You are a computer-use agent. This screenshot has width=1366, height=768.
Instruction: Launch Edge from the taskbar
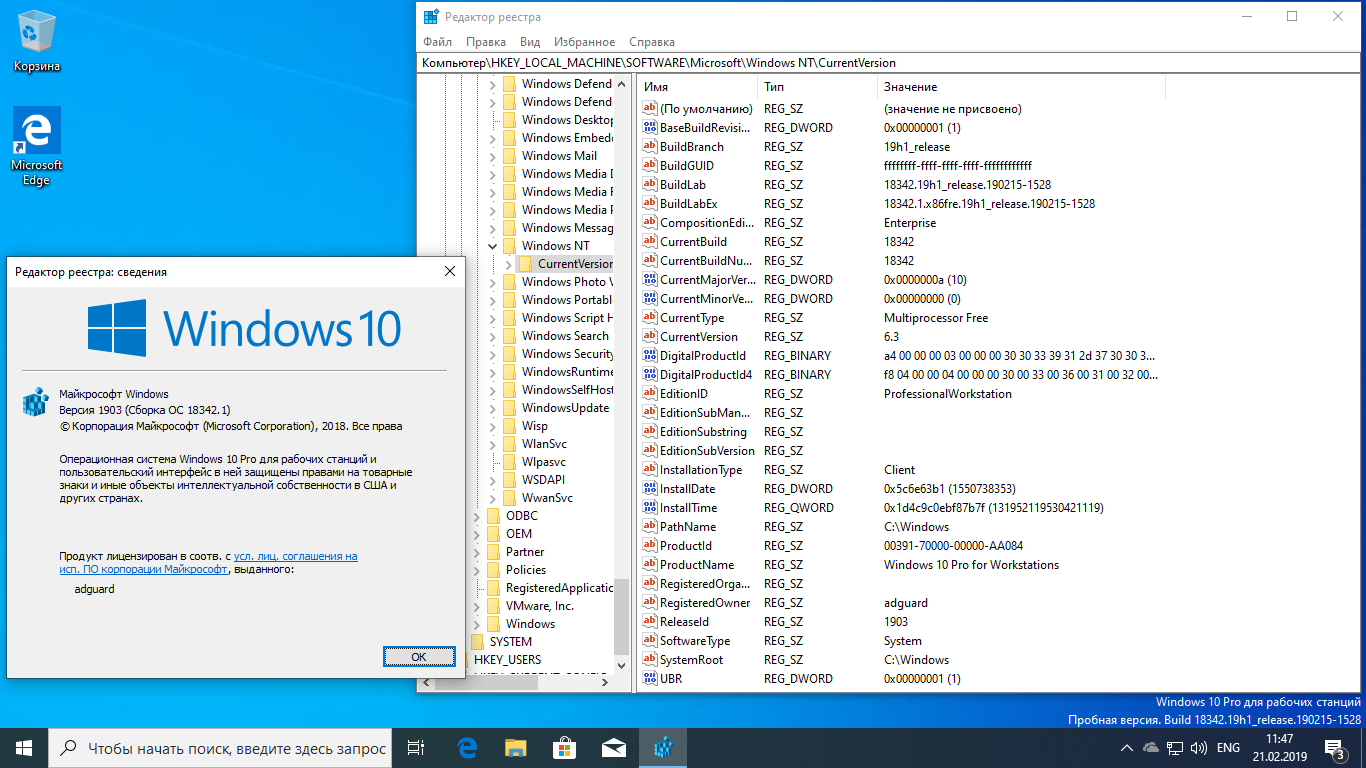(467, 748)
